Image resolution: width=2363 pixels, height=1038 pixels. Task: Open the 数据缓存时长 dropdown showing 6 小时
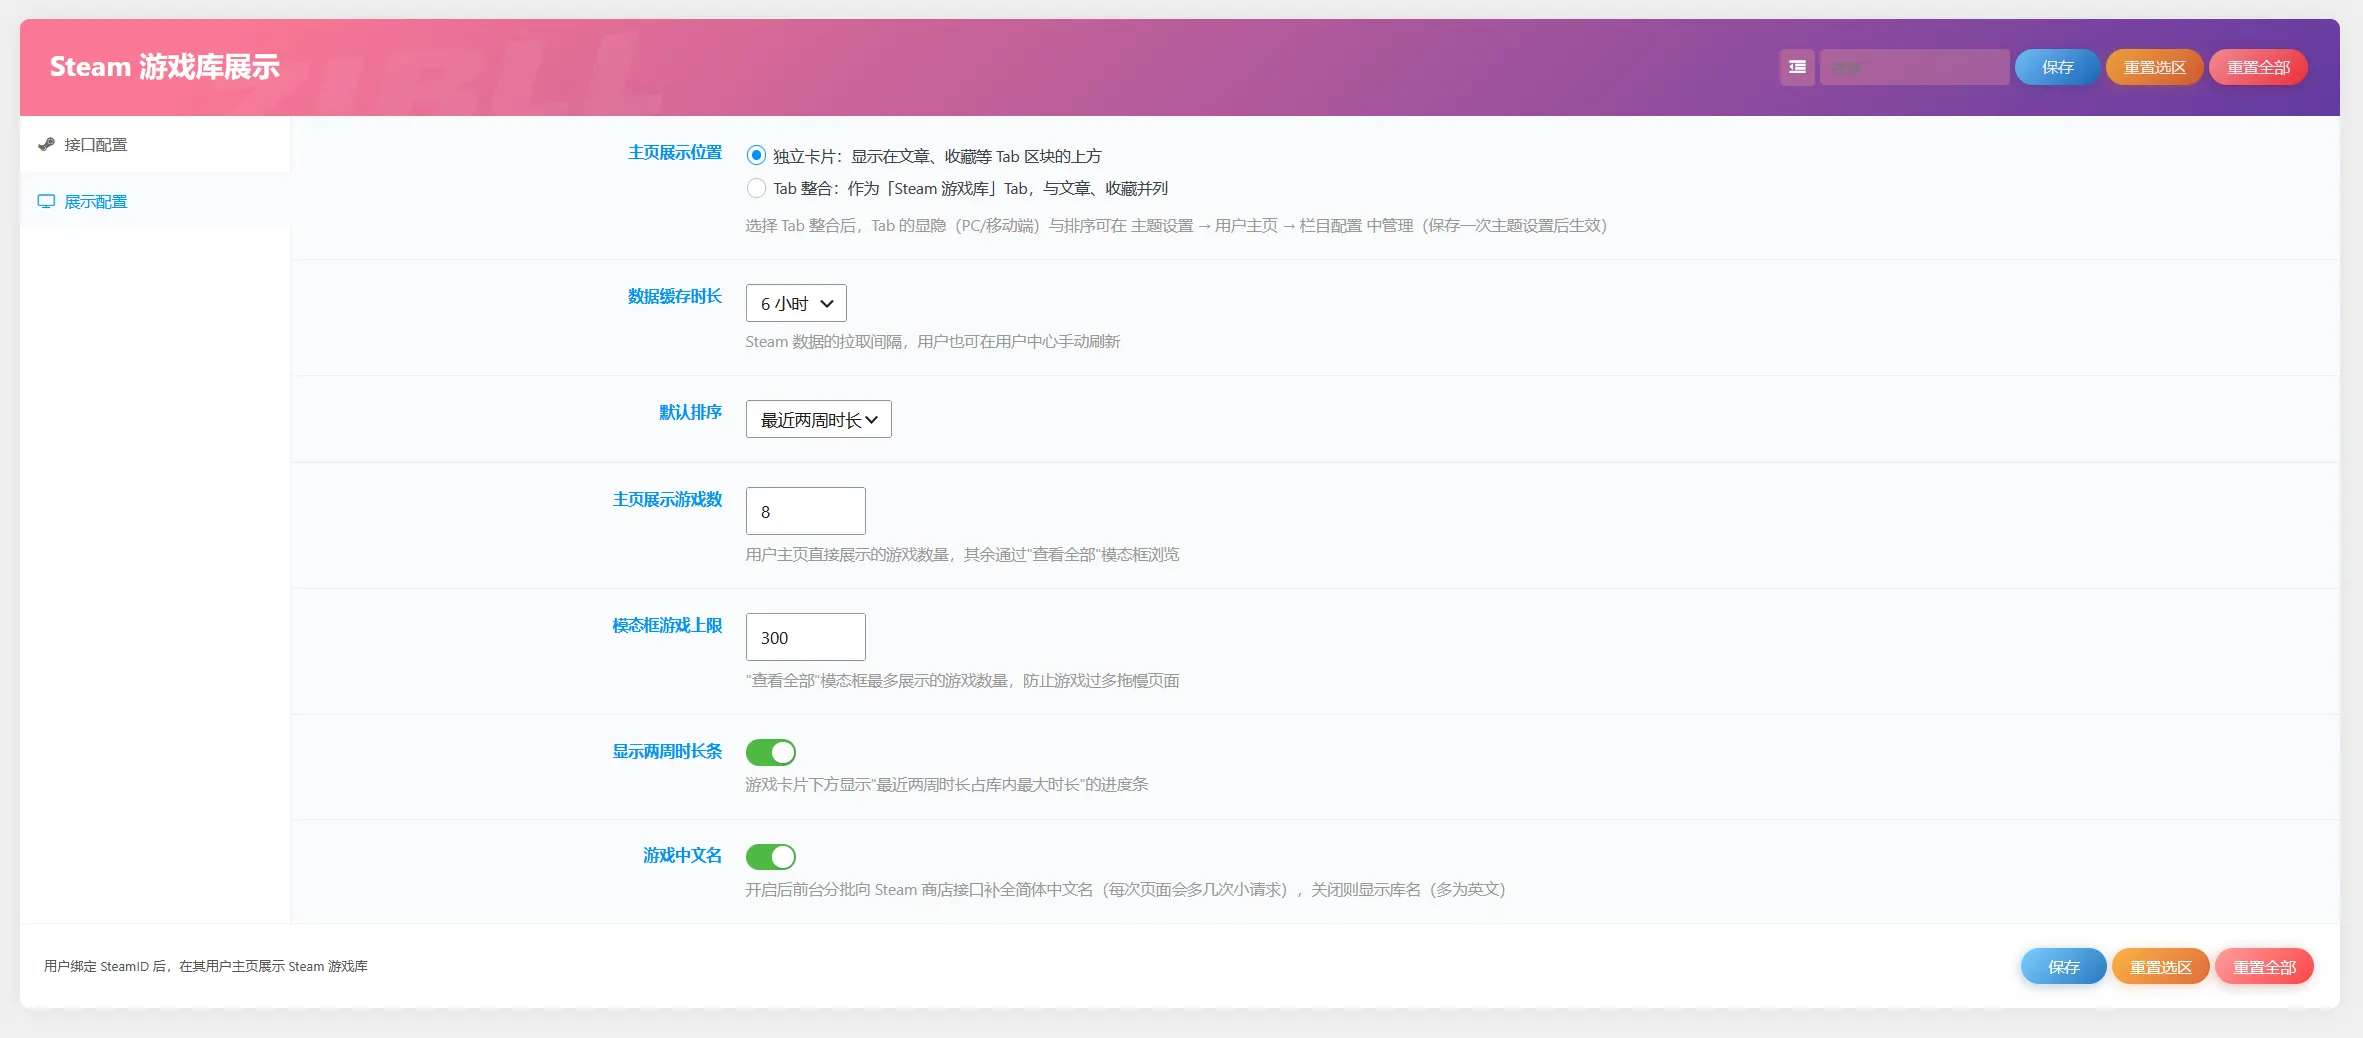796,303
